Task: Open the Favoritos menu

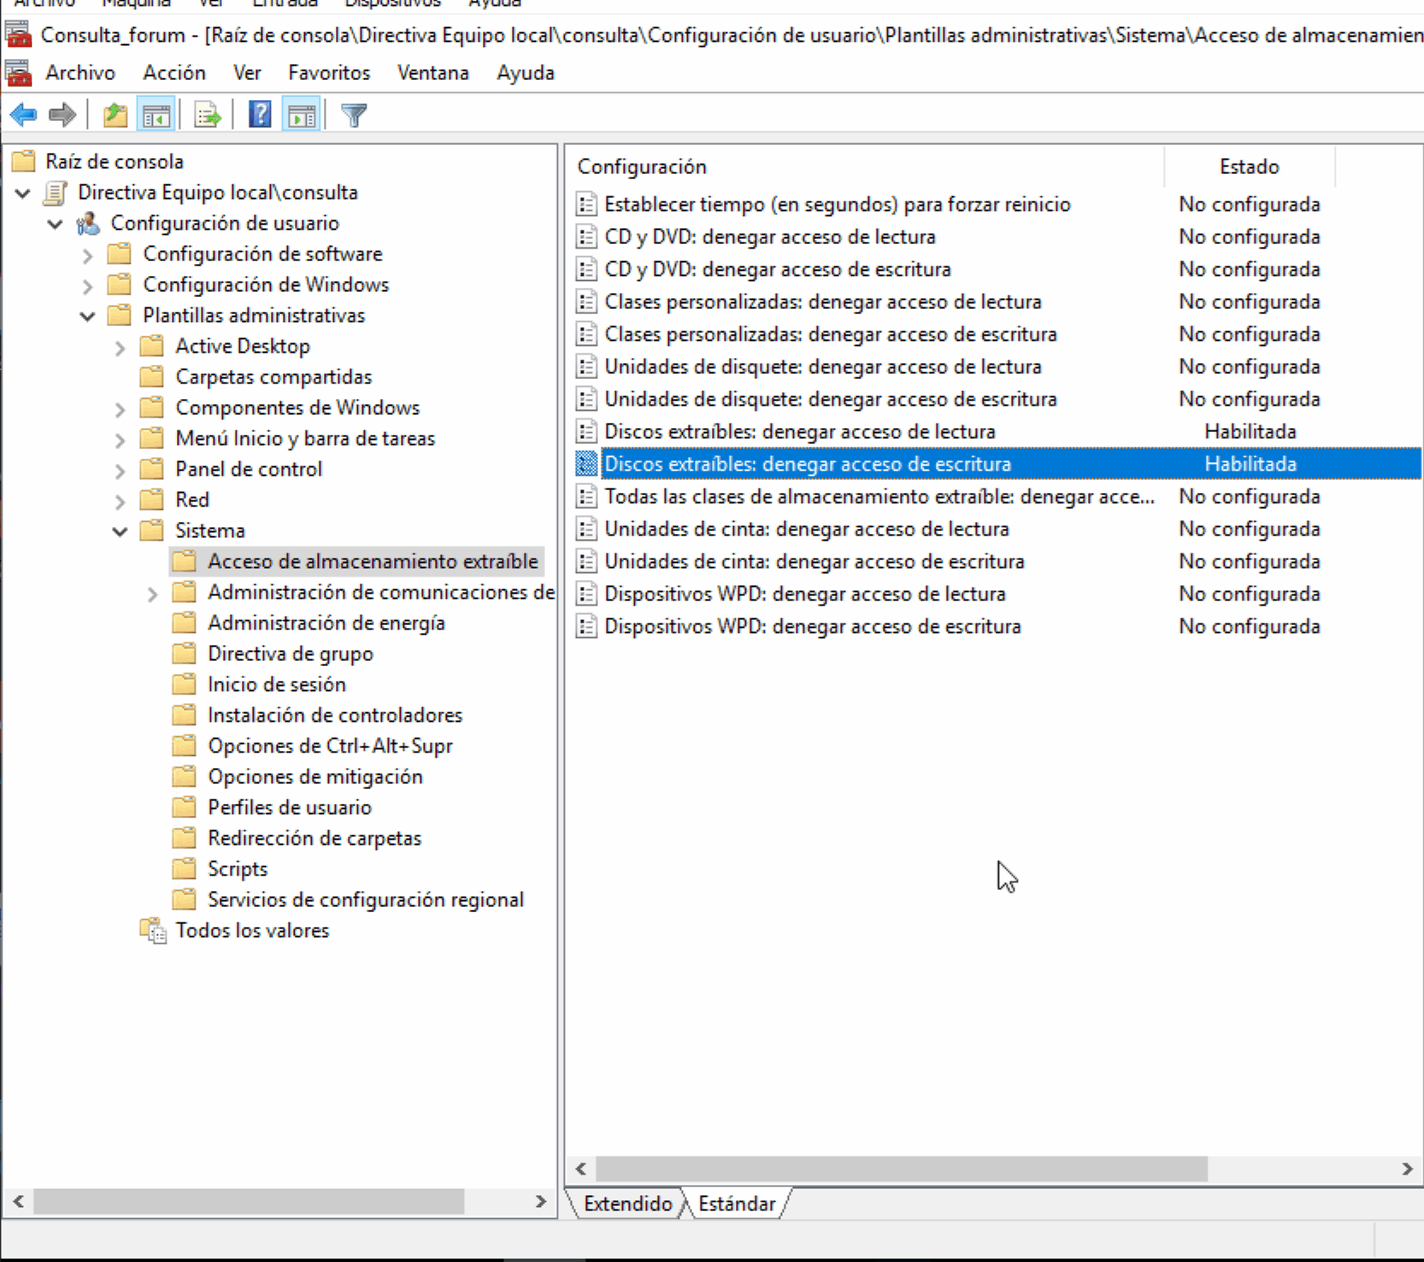Action: click(329, 73)
